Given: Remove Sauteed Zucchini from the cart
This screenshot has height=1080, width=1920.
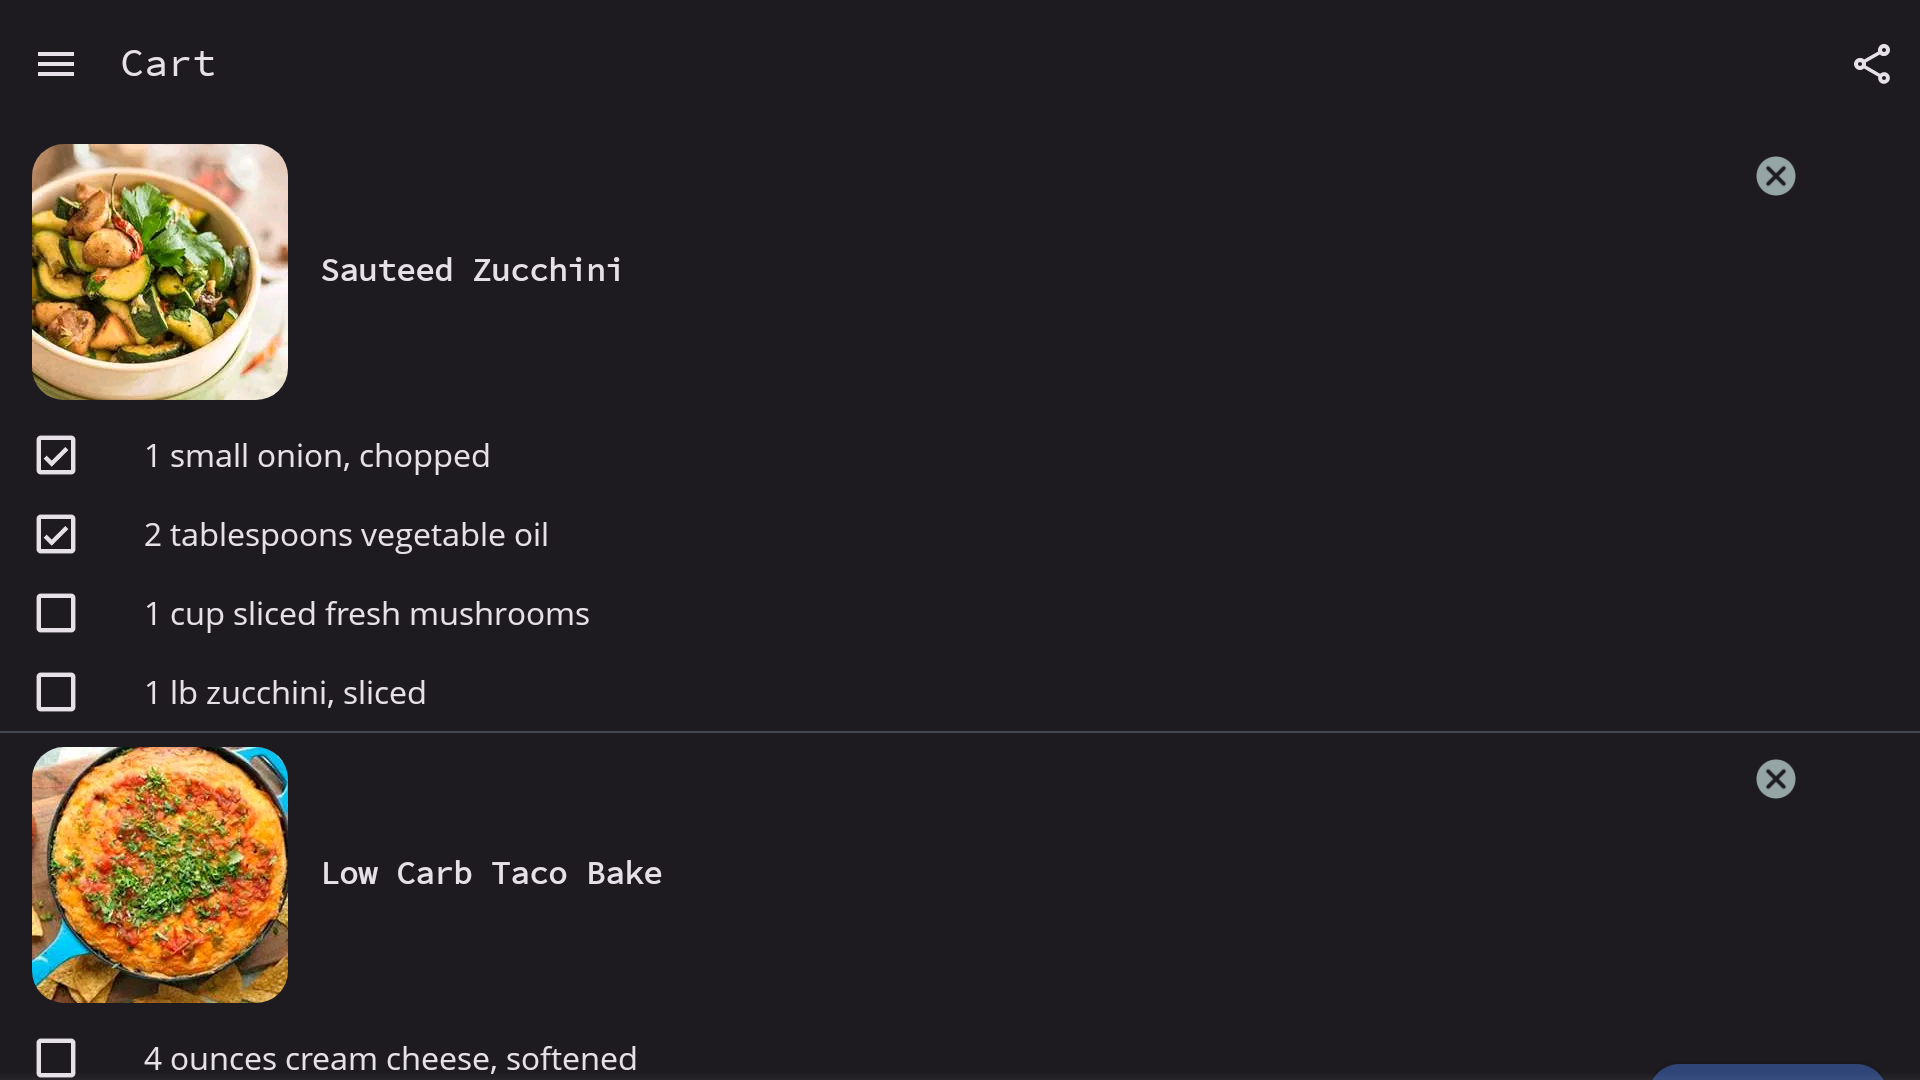Looking at the screenshot, I should pyautogui.click(x=1775, y=177).
